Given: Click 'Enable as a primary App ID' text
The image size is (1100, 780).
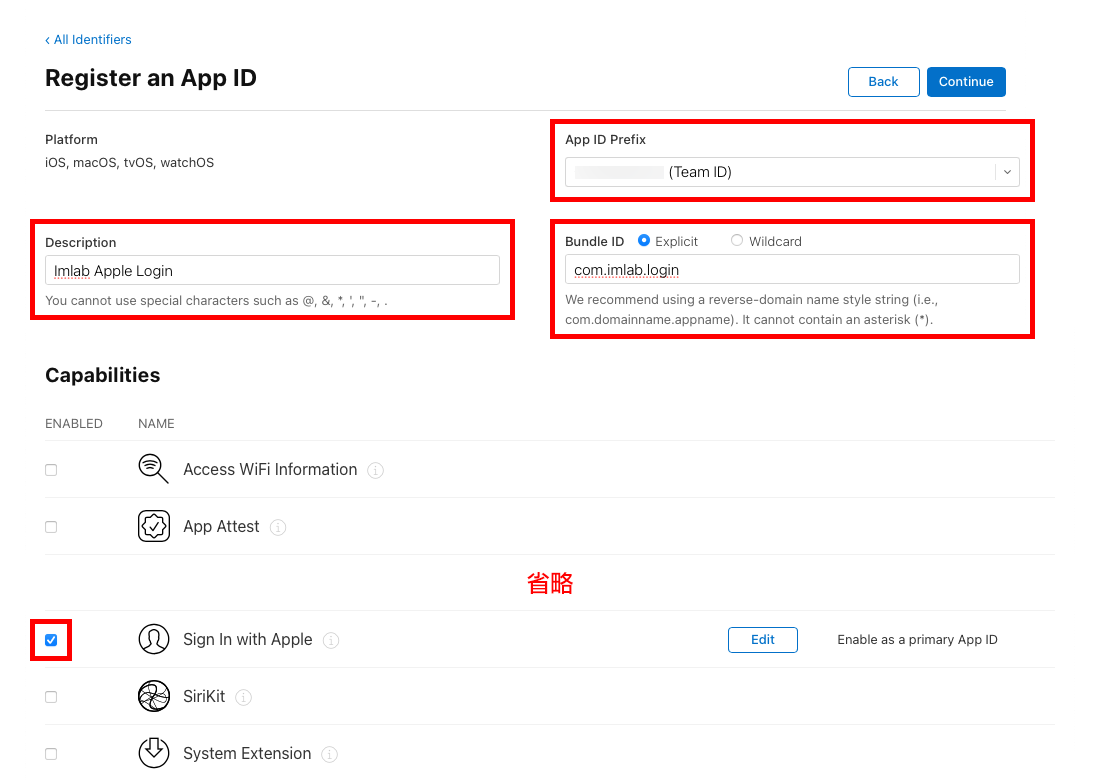Looking at the screenshot, I should point(917,640).
